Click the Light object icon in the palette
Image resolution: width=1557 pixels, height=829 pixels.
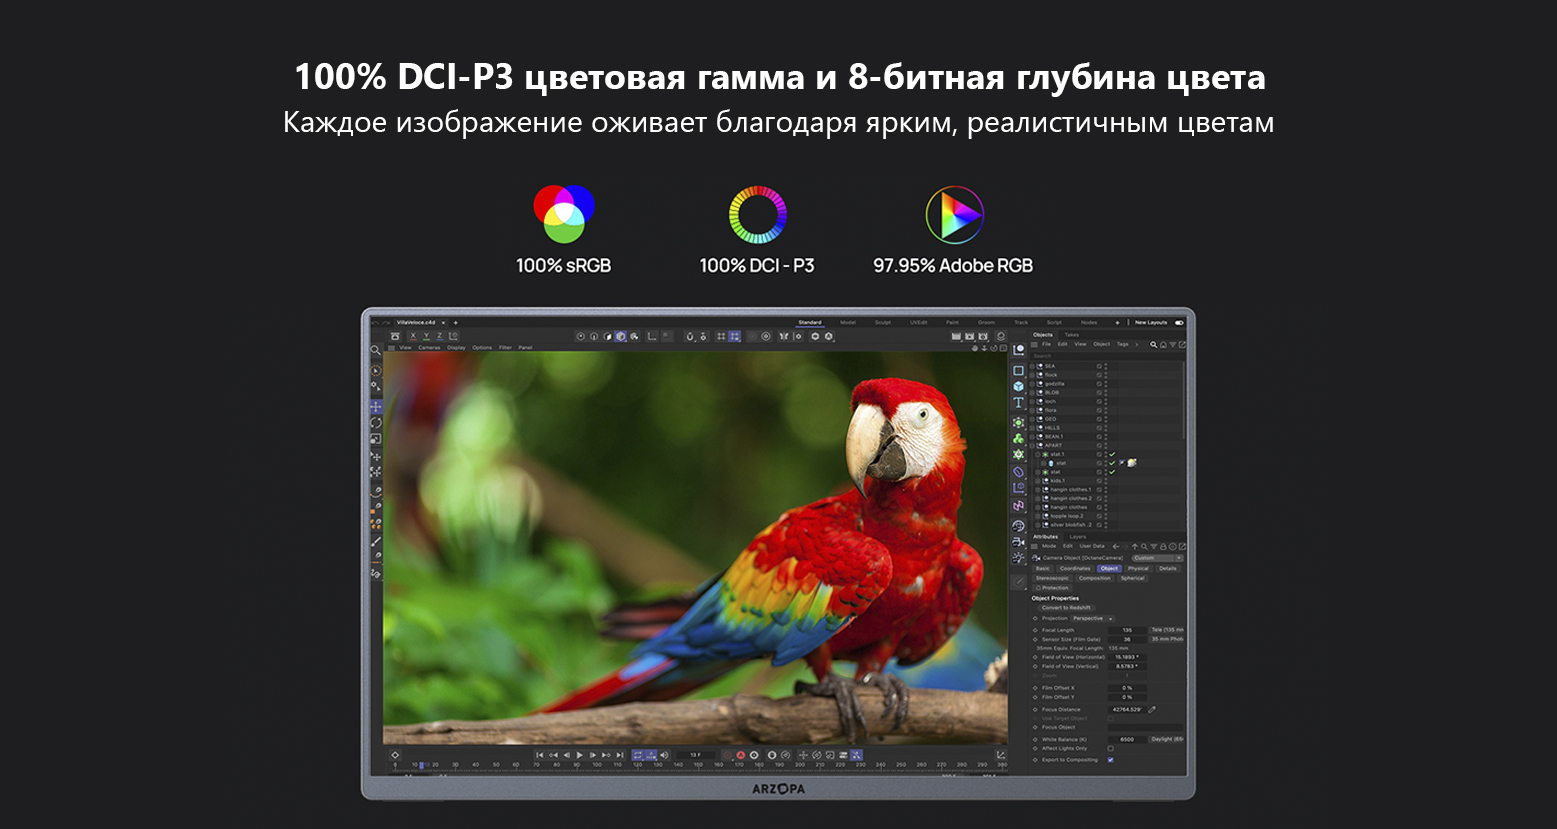(1018, 558)
